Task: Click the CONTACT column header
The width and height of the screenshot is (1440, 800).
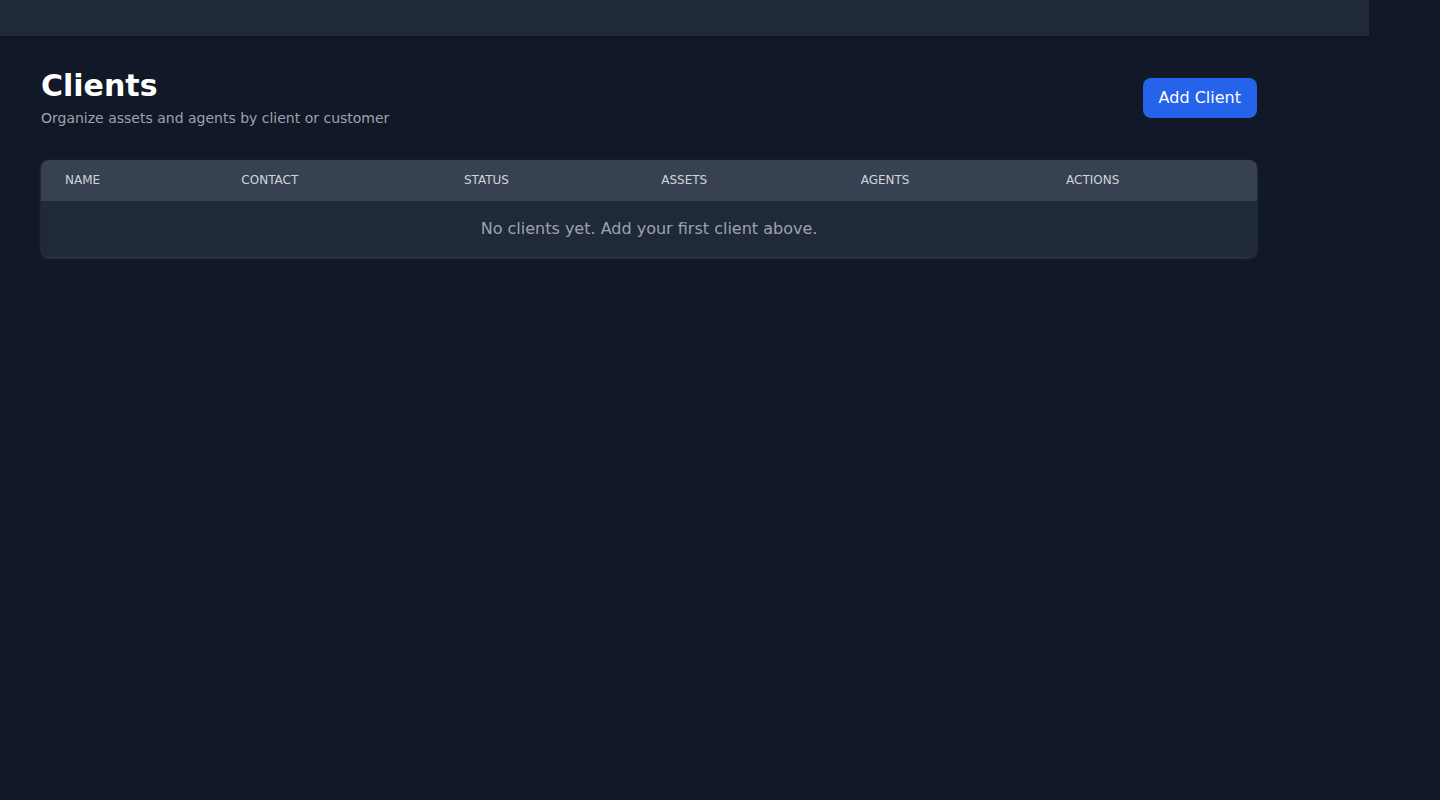Action: [x=270, y=180]
